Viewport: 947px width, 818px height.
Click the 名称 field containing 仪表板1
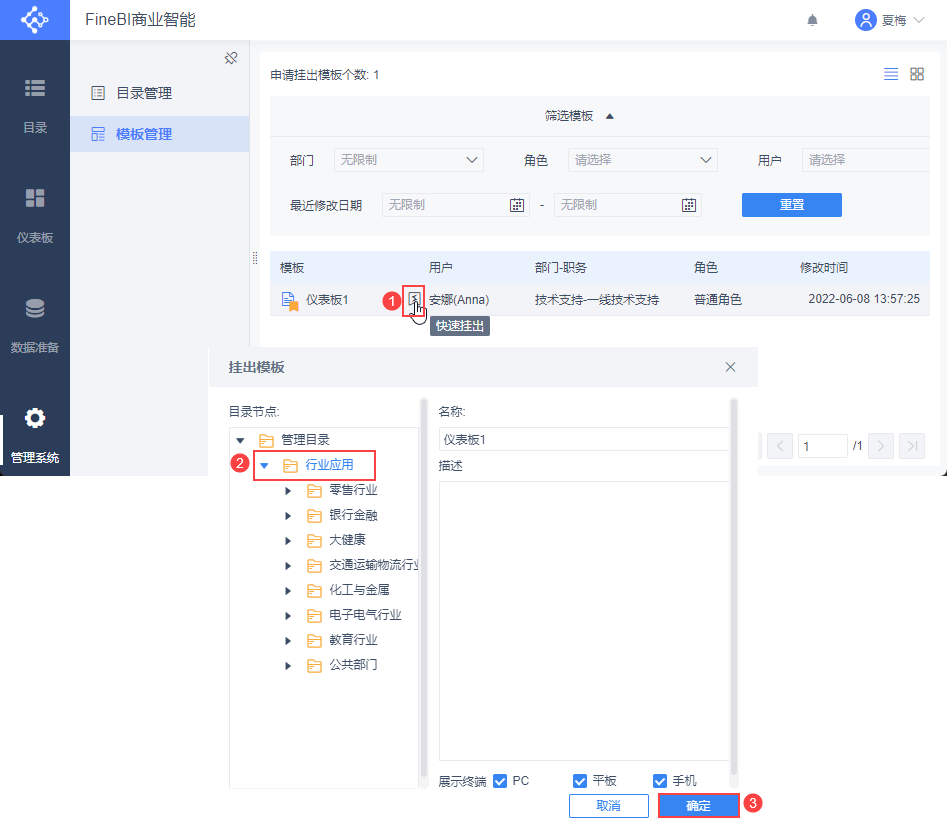[584, 439]
